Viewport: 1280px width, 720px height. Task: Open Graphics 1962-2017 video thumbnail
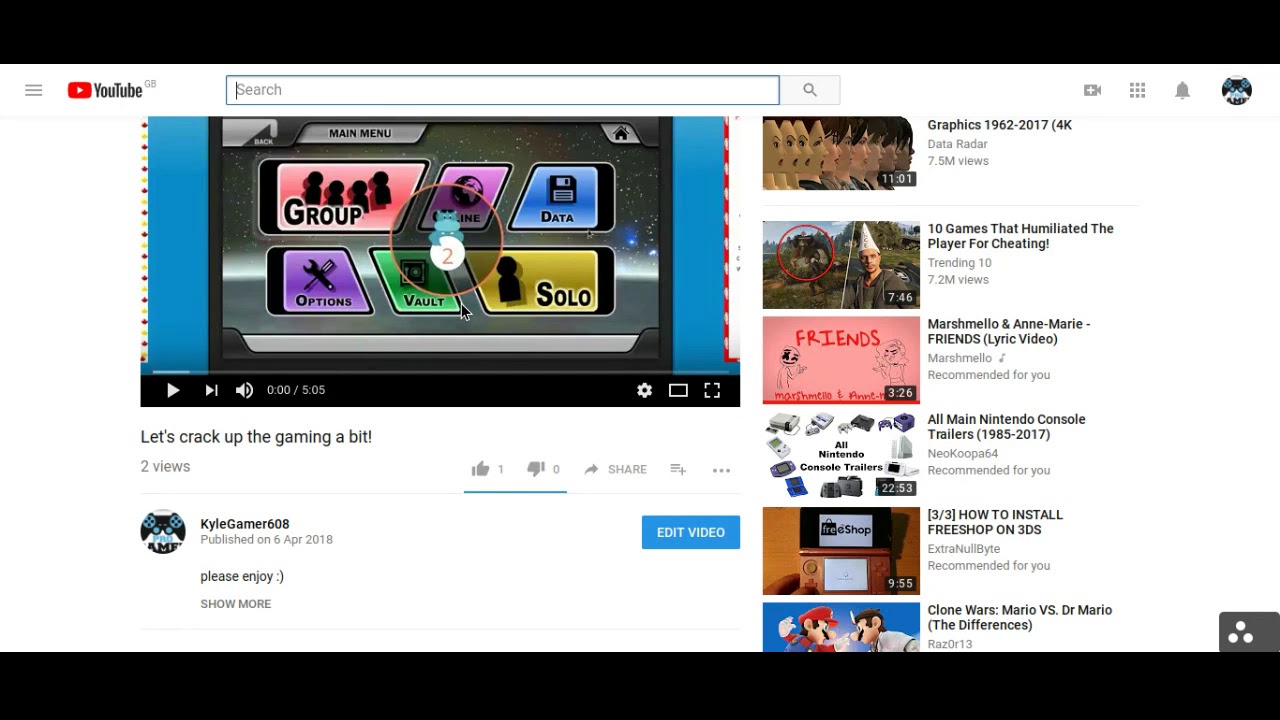point(841,154)
